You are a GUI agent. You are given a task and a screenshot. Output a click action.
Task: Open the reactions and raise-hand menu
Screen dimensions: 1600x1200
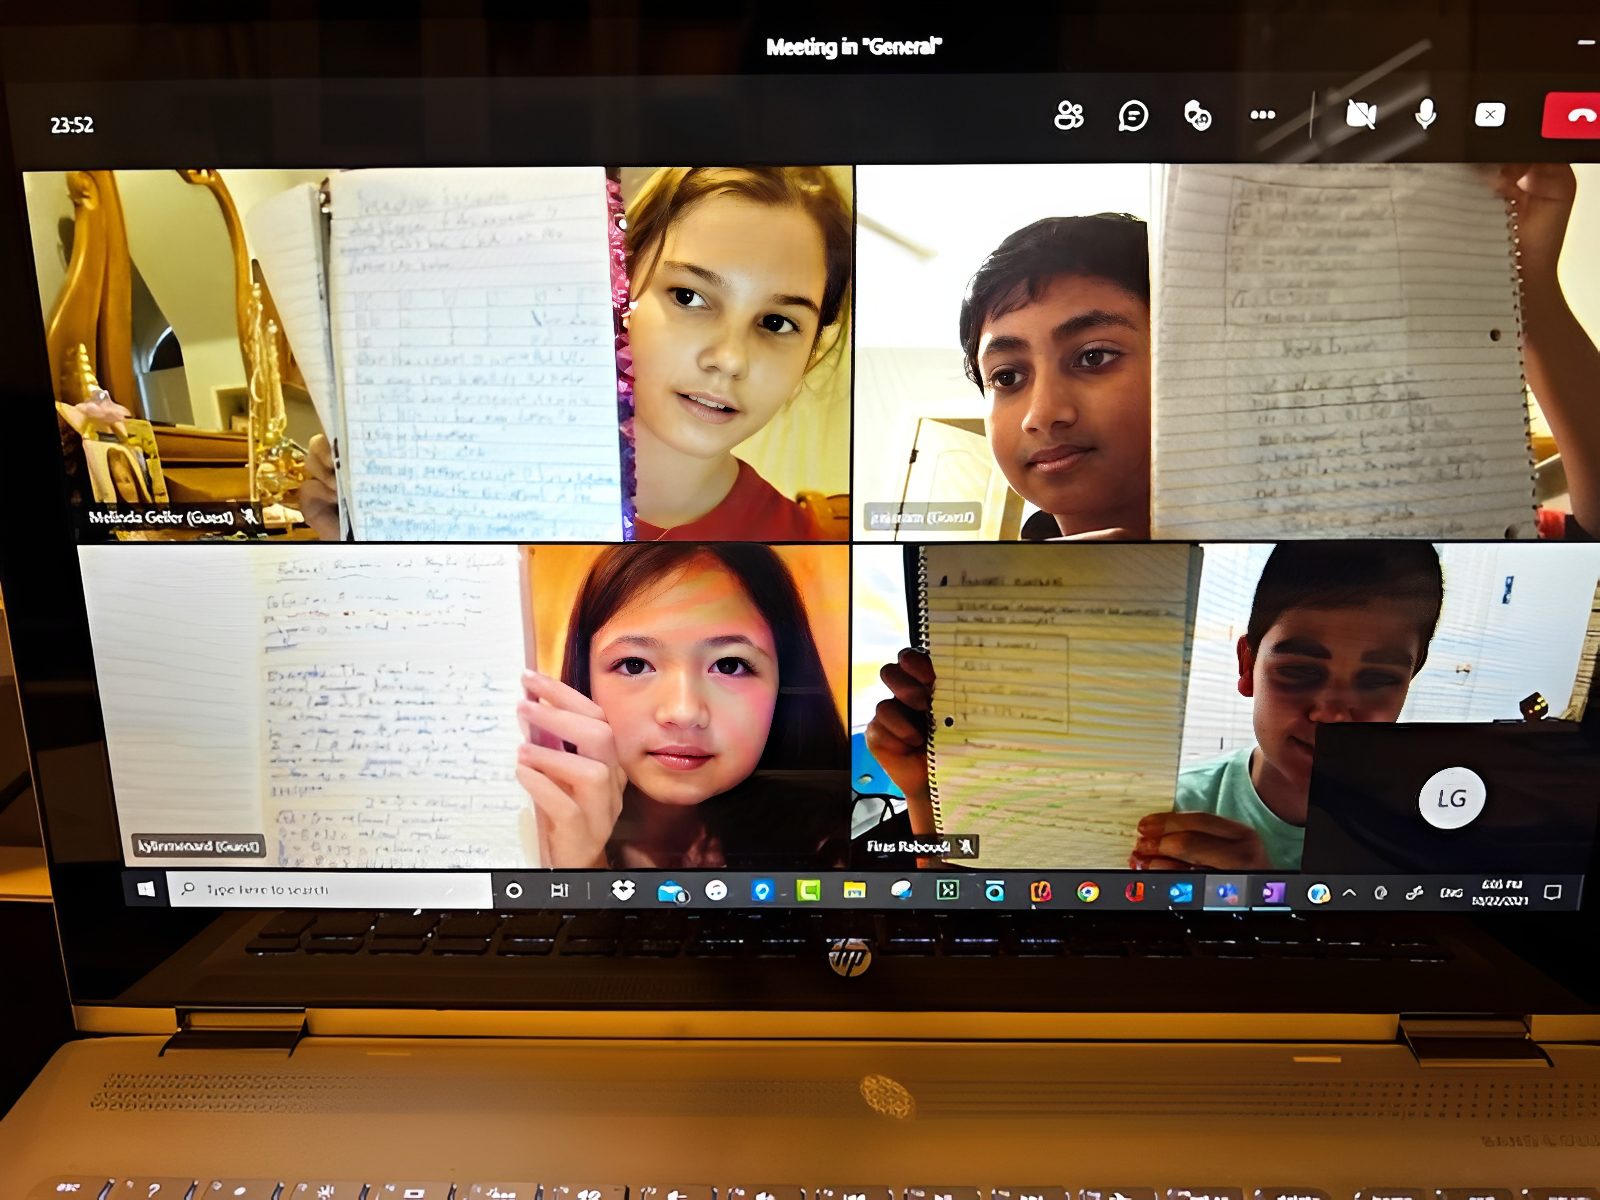tap(1197, 116)
